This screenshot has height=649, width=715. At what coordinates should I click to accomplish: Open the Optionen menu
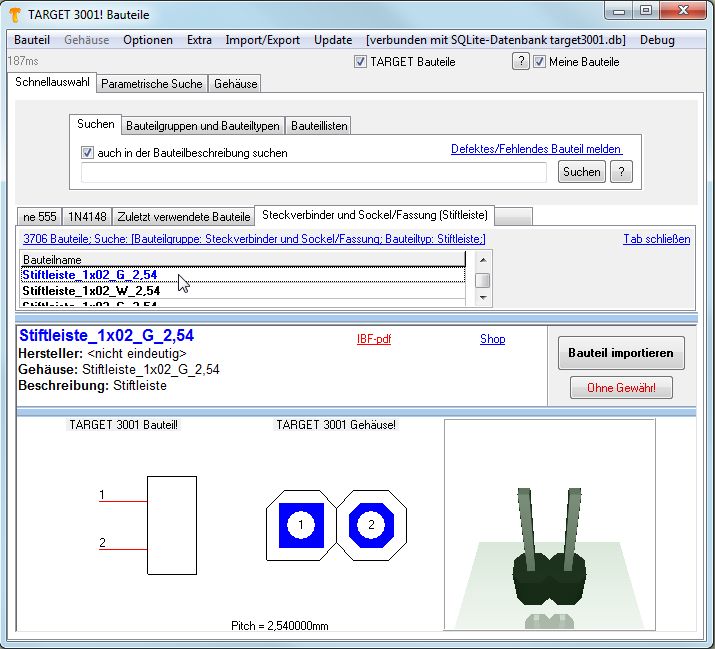point(148,40)
